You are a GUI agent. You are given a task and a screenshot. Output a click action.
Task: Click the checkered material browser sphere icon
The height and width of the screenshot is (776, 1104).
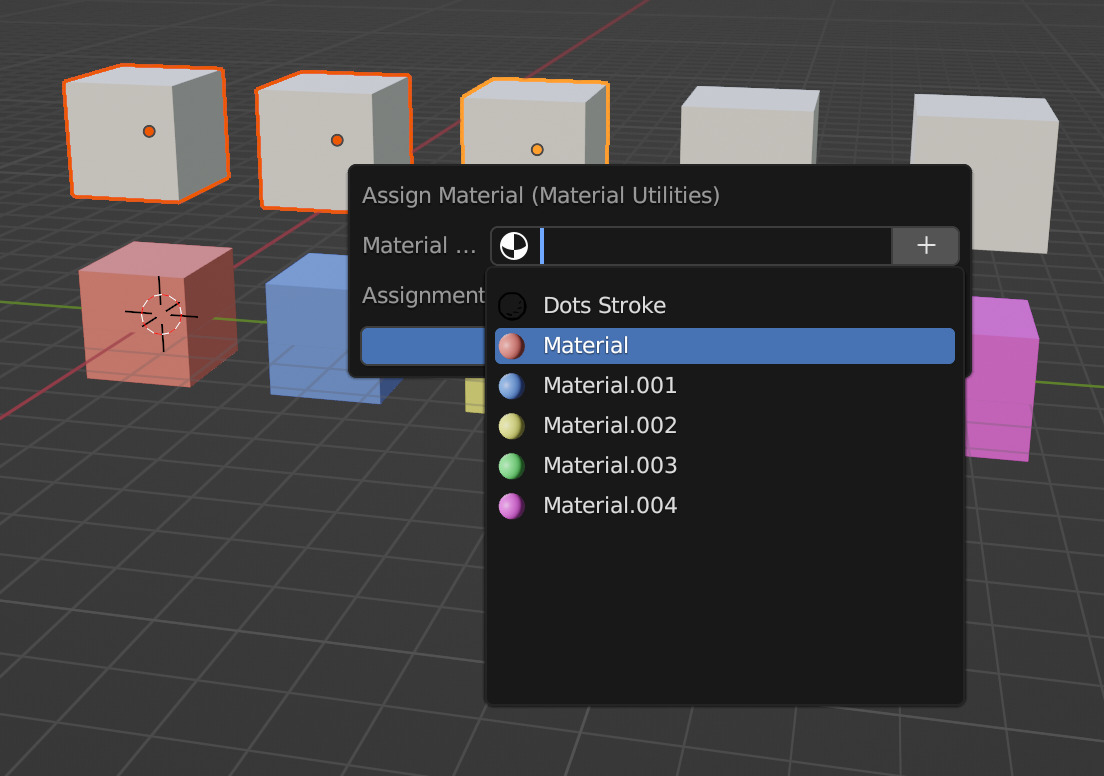click(x=514, y=245)
